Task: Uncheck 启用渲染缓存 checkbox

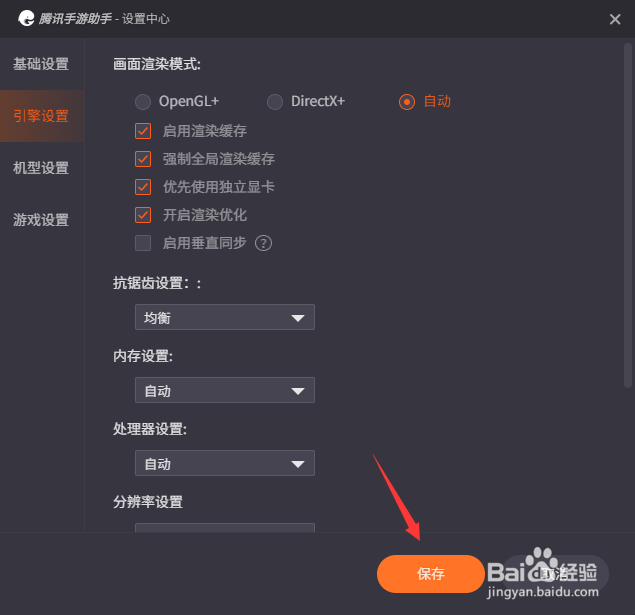Action: pos(143,131)
